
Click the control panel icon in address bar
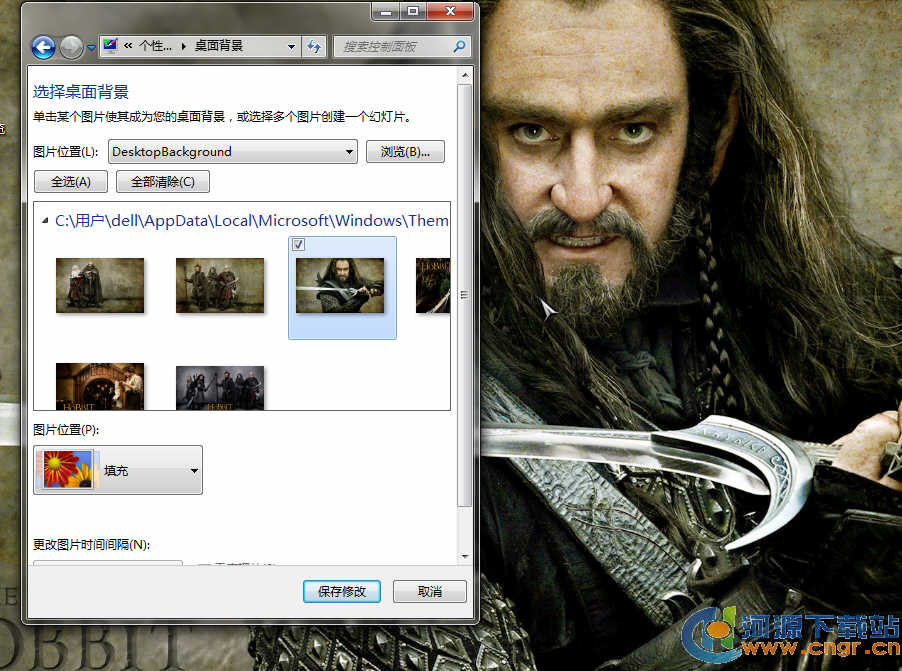110,45
